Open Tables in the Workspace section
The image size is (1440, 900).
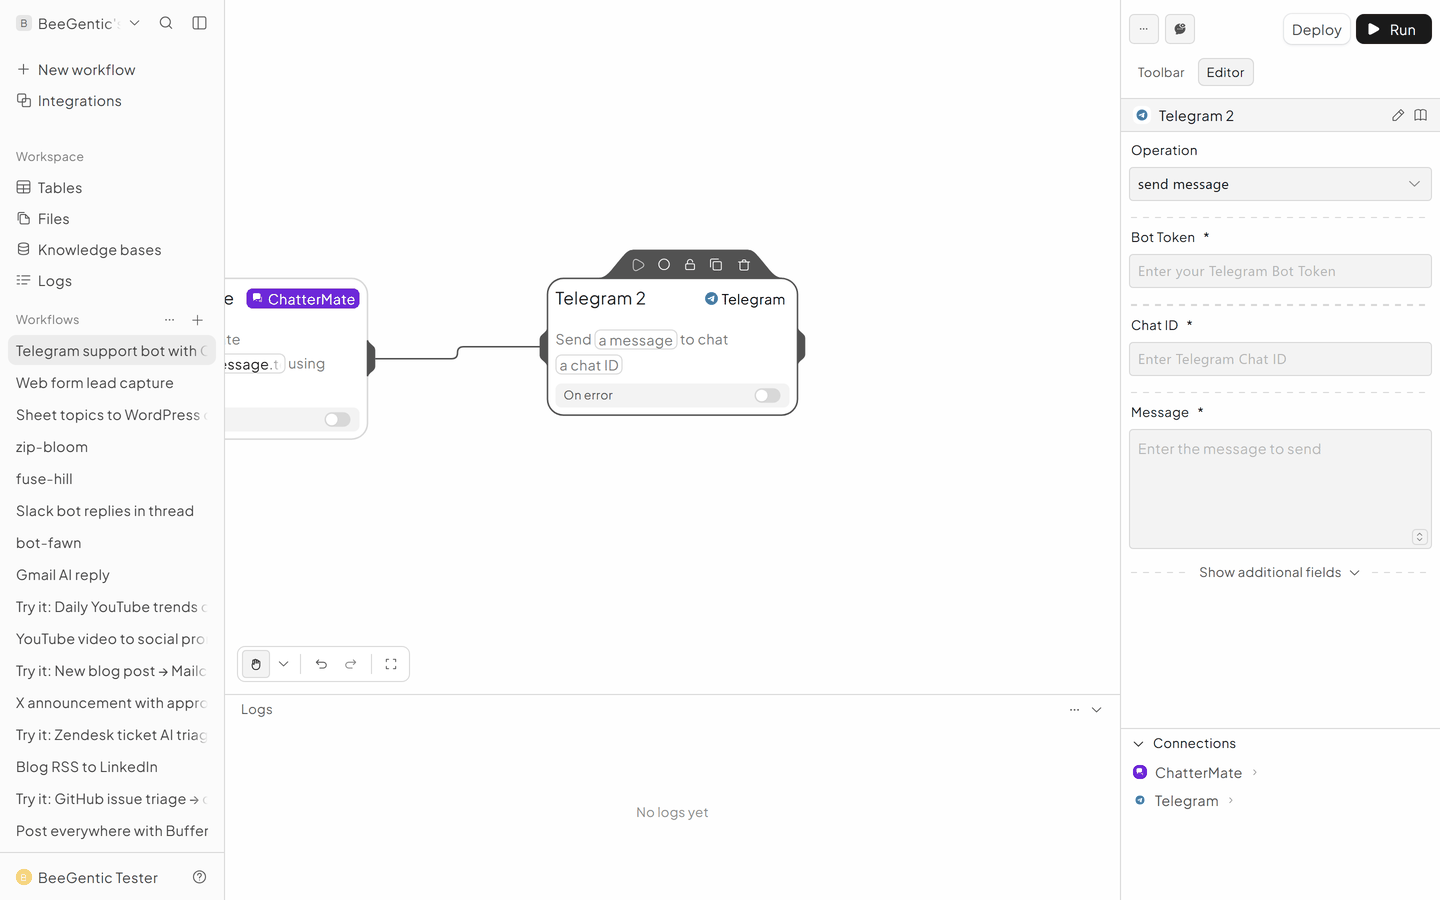(x=112, y=188)
